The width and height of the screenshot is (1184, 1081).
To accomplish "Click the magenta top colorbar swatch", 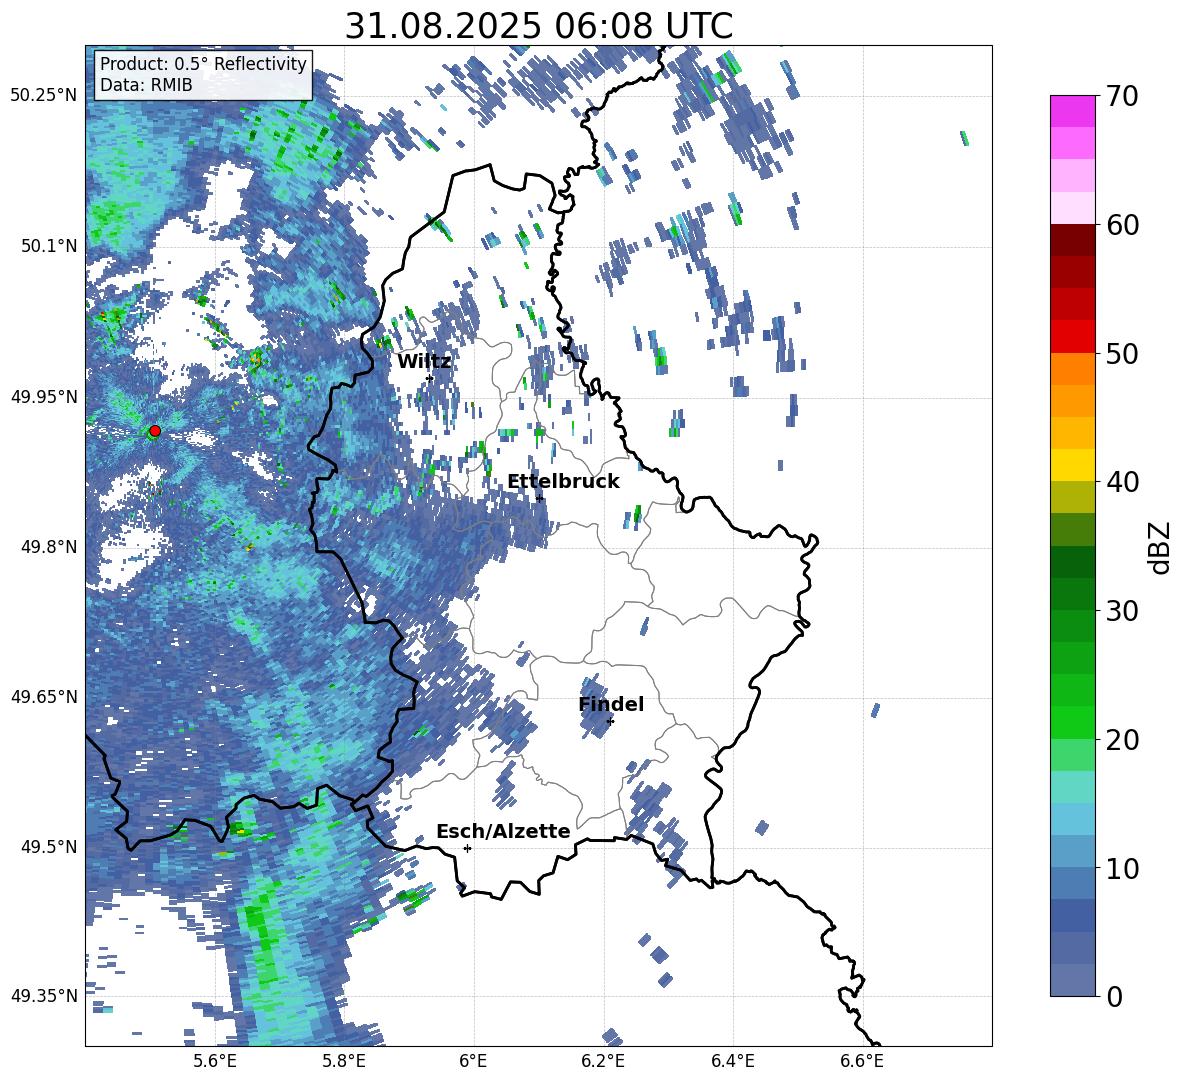I will (x=1073, y=112).
